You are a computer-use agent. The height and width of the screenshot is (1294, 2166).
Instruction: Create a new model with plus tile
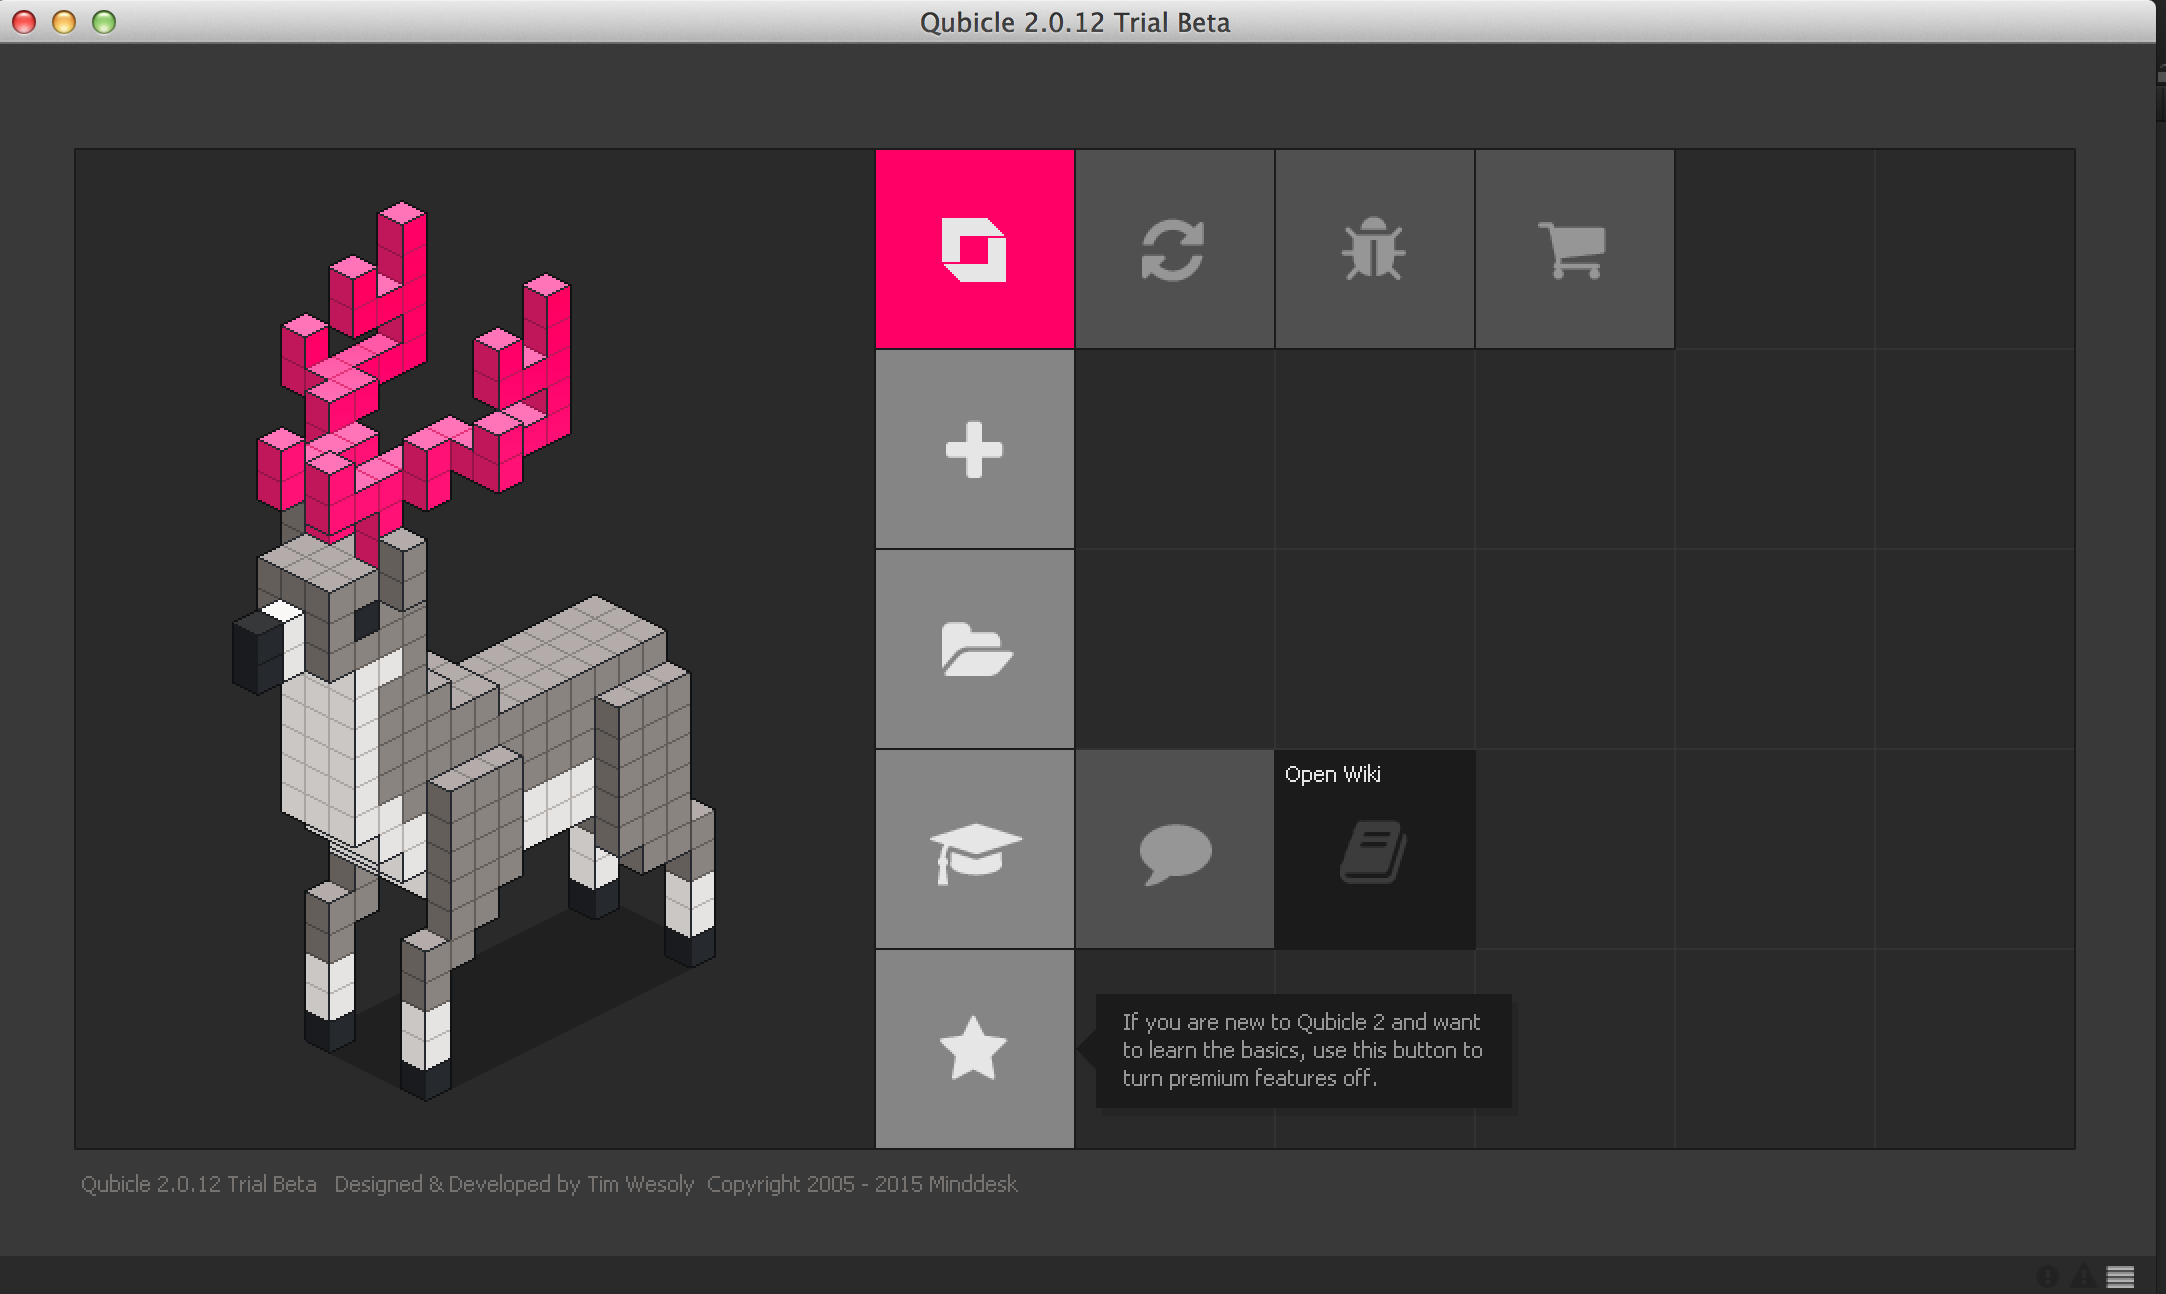coord(974,449)
